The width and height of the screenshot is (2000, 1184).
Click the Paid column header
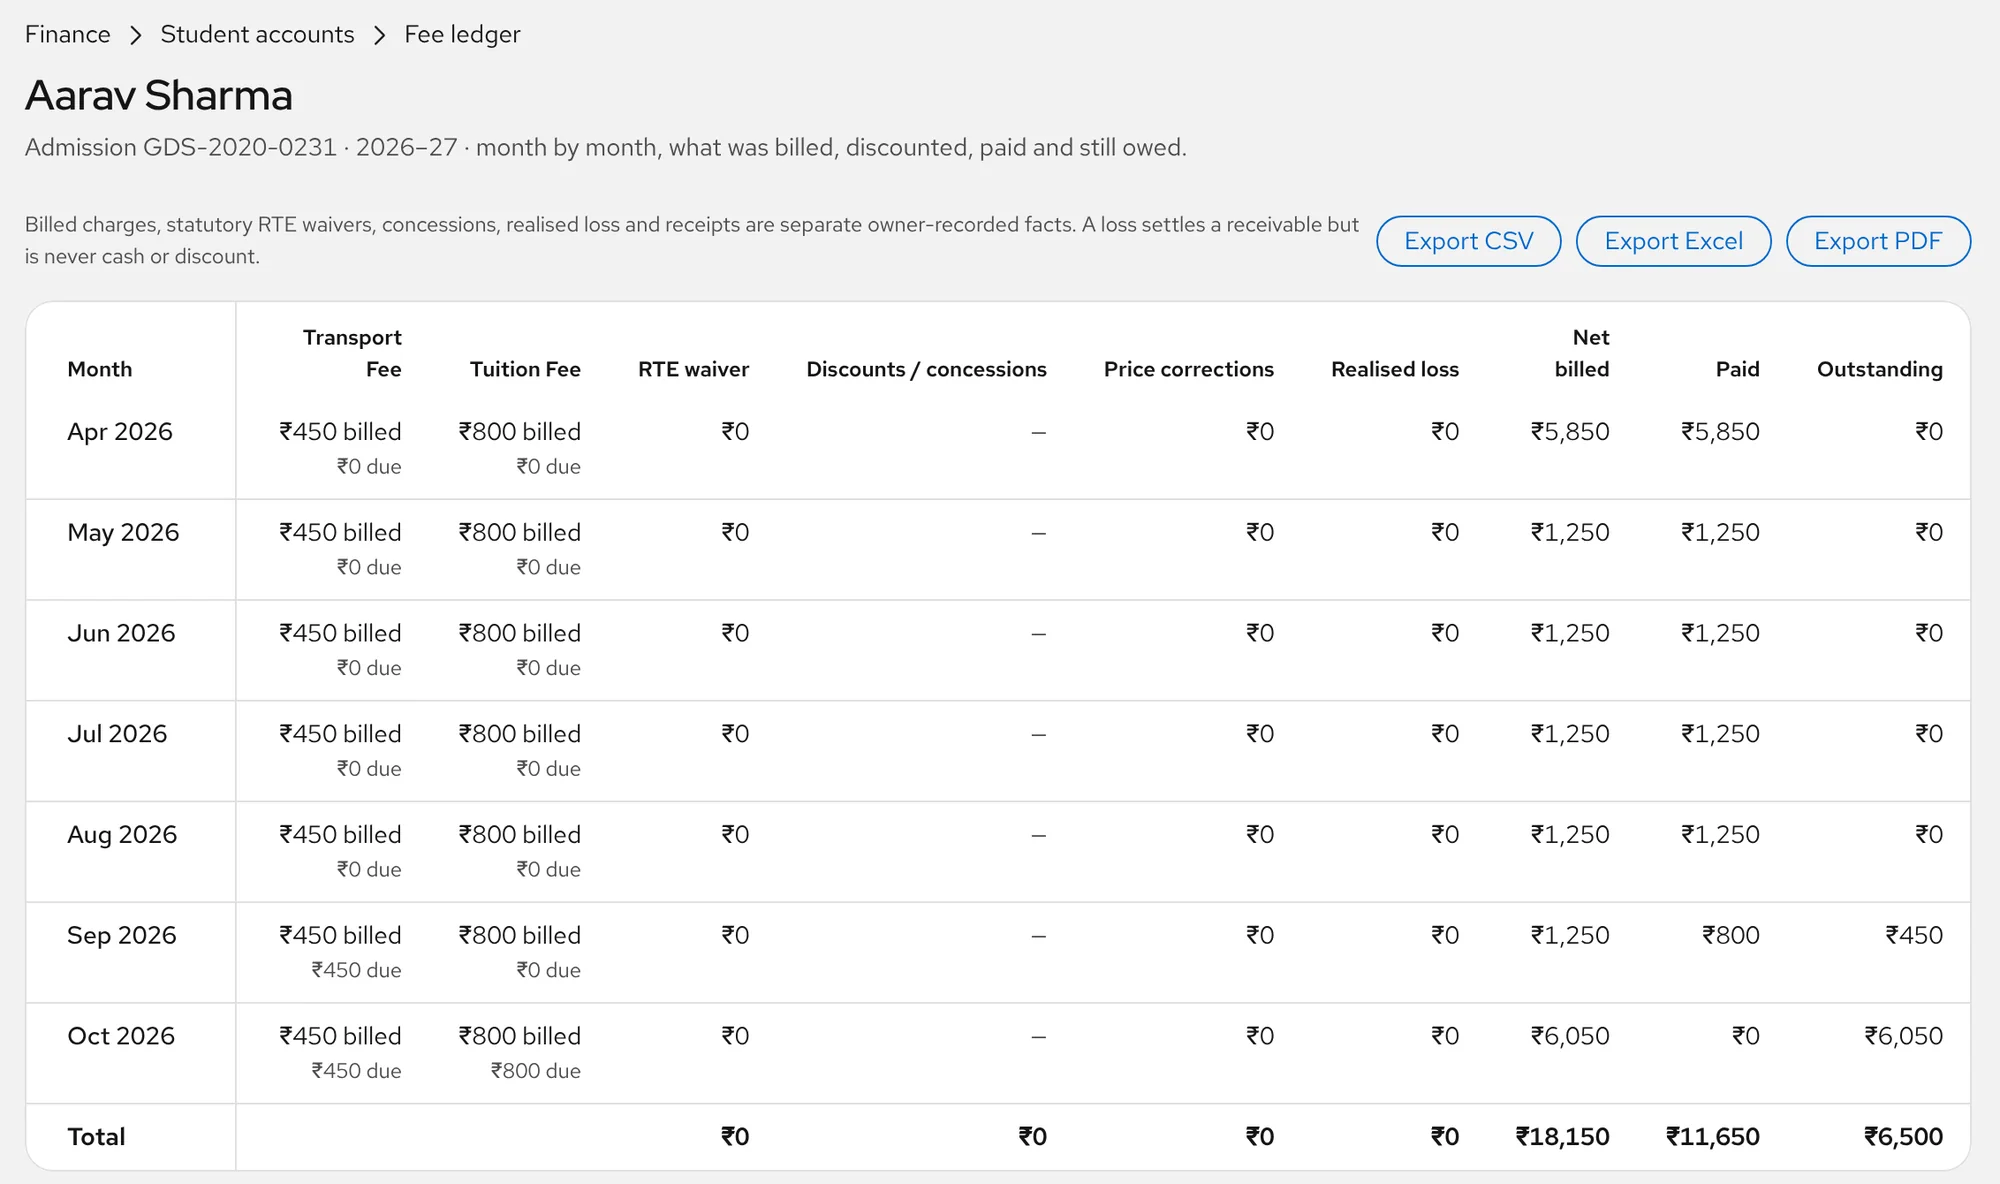tap(1737, 369)
